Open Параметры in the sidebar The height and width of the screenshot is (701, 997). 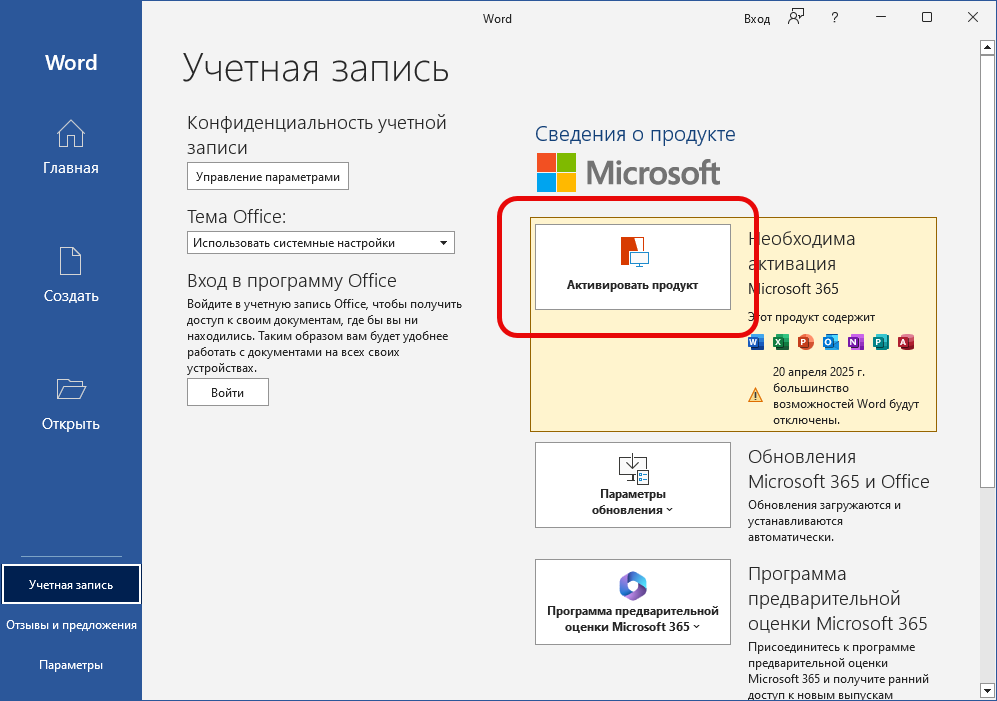(71, 665)
